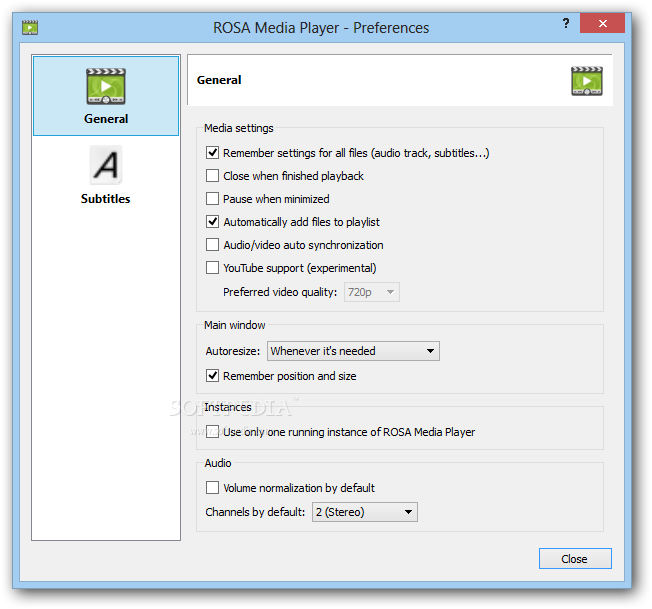652x609 pixels.
Task: Click the Preferred video quality label
Action: [x=280, y=292]
